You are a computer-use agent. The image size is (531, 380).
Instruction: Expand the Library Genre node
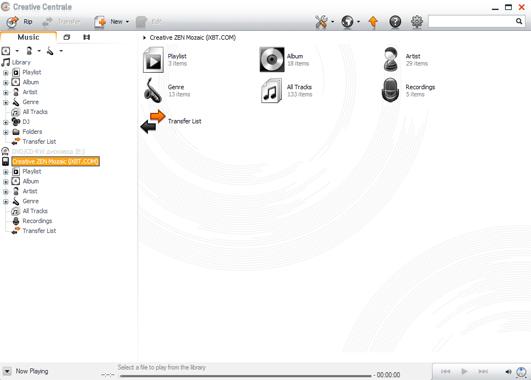(x=5, y=102)
